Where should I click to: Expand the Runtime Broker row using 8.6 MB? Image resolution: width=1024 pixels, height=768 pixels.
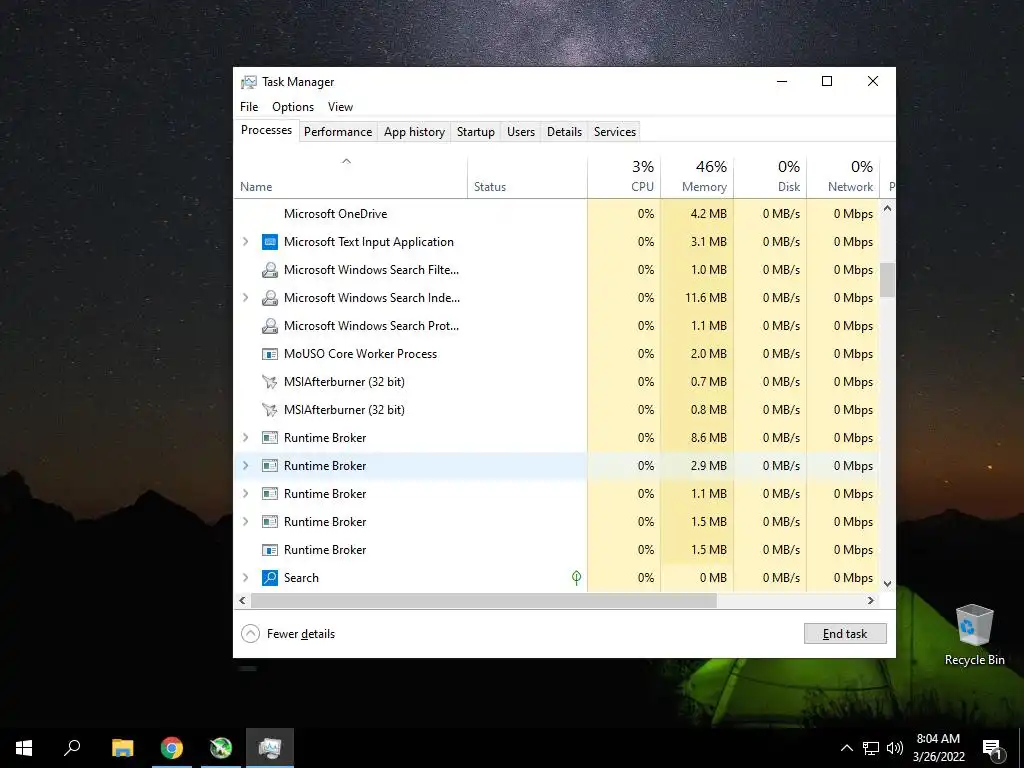[x=246, y=438]
